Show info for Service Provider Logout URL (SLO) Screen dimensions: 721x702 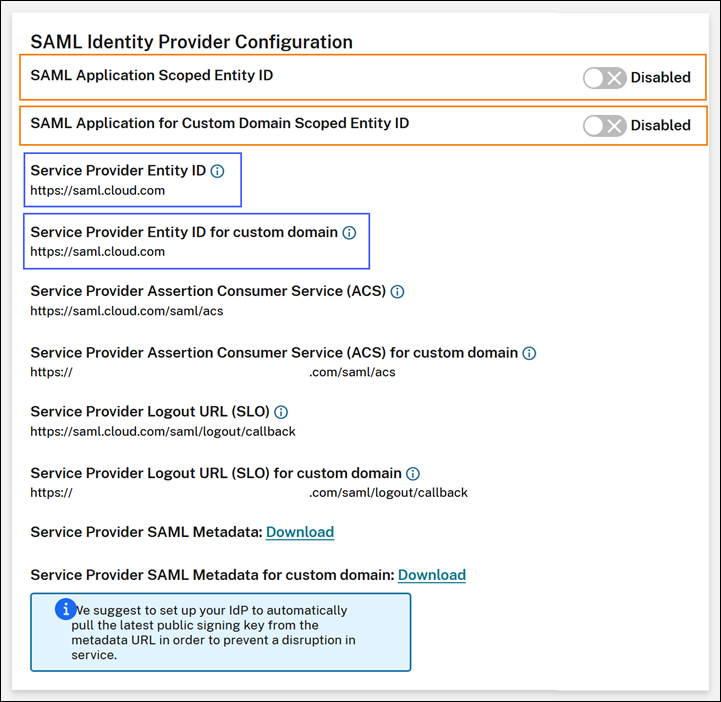point(281,412)
